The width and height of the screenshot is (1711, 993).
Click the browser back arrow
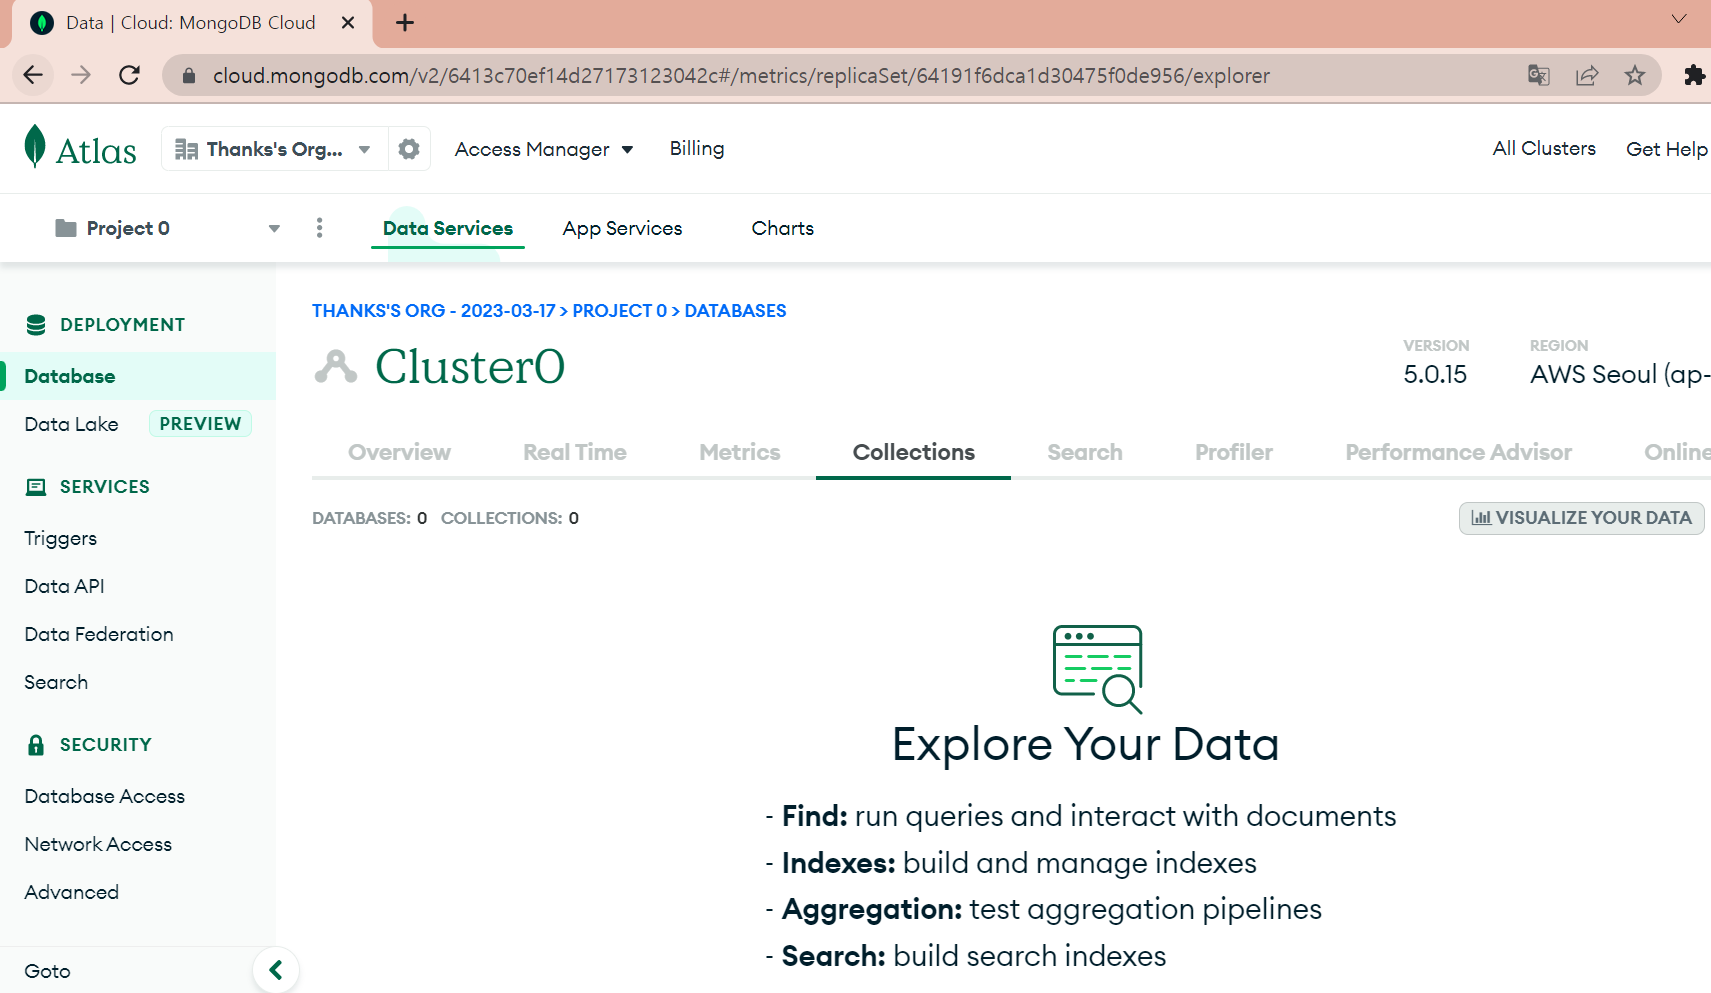[x=33, y=75]
